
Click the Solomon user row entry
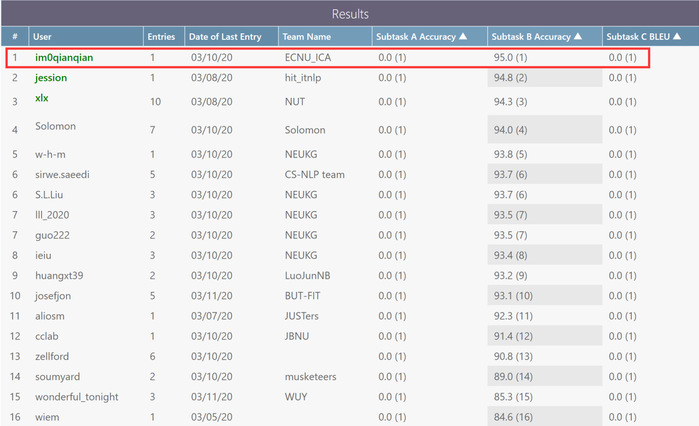click(x=55, y=126)
